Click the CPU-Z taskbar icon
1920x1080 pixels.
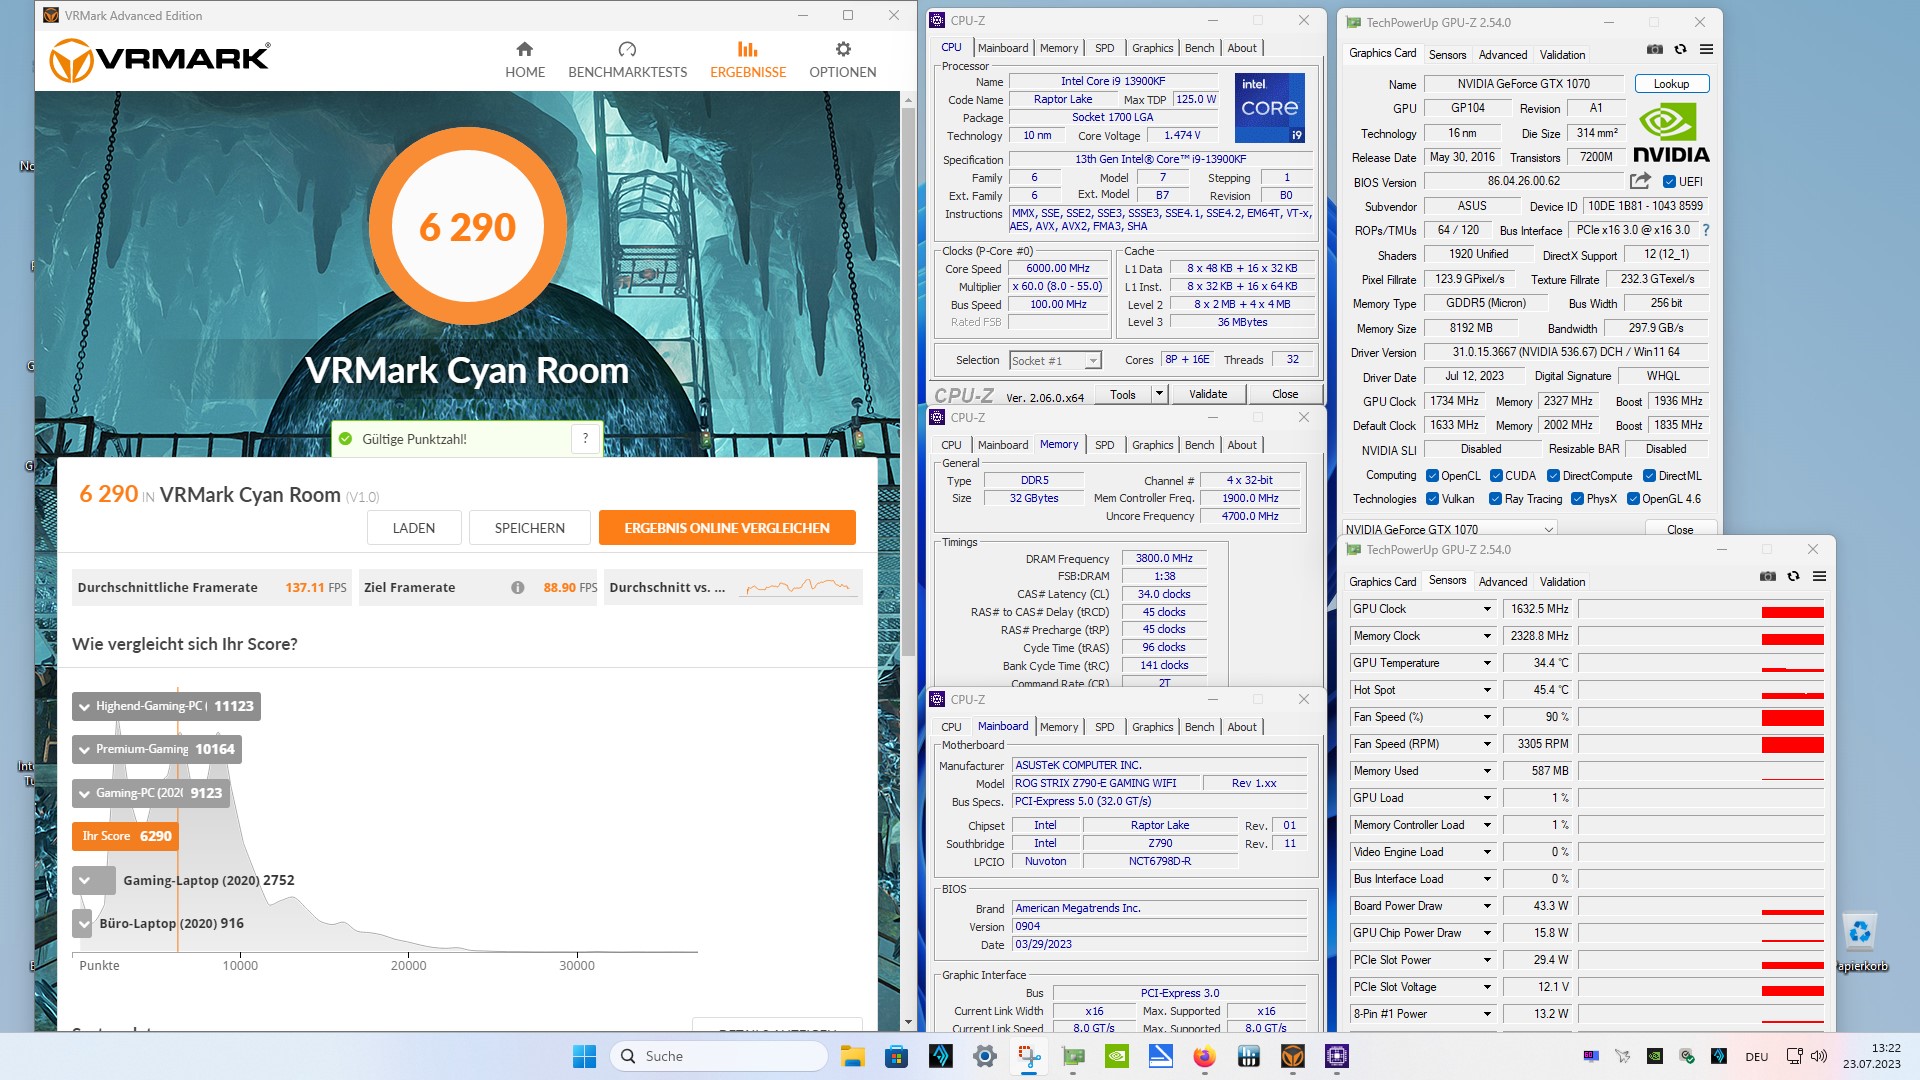click(x=1337, y=1056)
